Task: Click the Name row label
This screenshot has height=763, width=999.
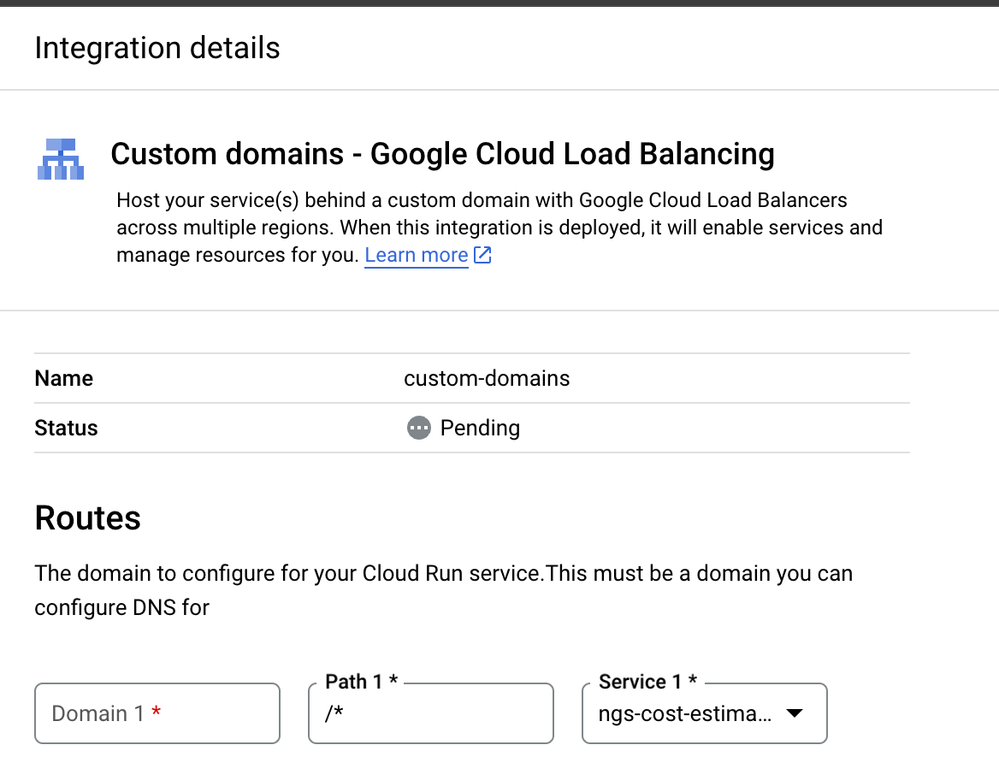Action: click(64, 378)
